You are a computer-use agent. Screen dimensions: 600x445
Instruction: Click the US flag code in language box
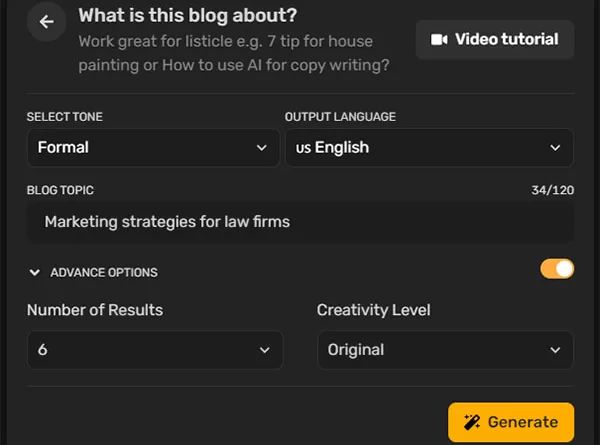[x=303, y=148]
